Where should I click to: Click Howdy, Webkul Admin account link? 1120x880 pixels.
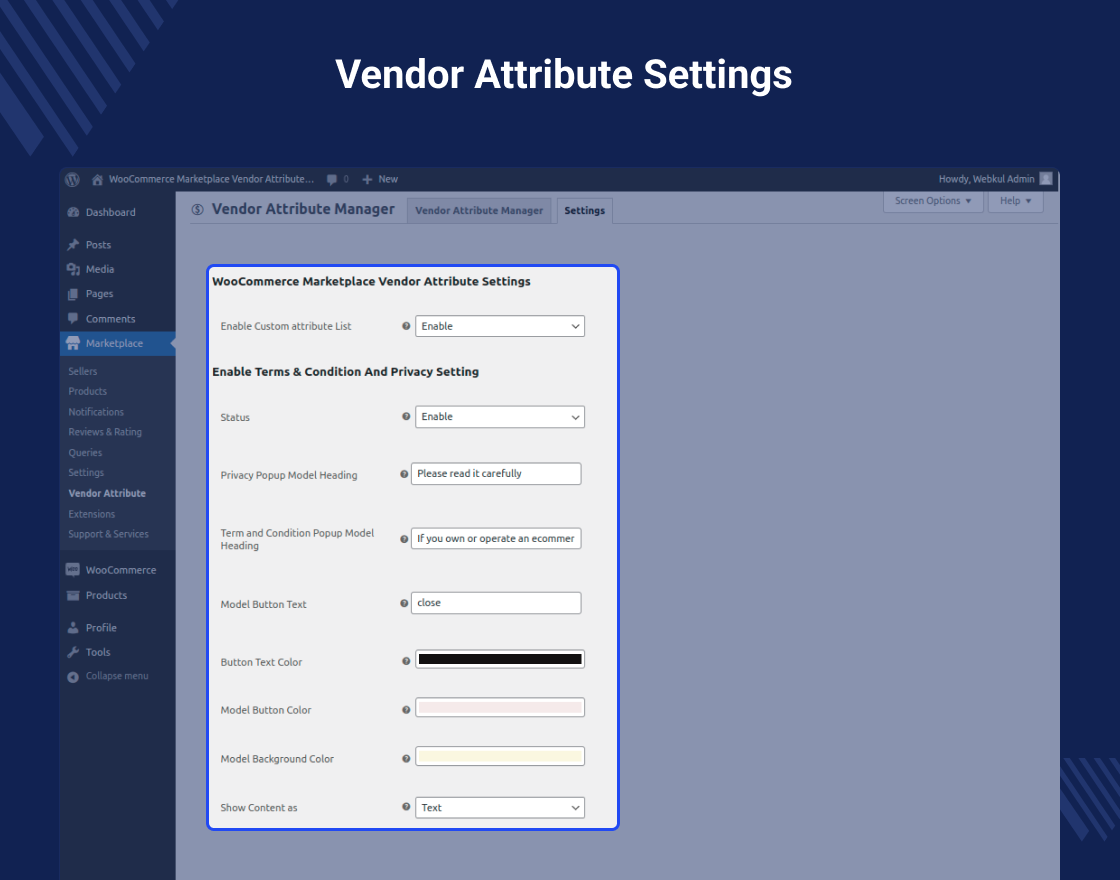pos(986,179)
